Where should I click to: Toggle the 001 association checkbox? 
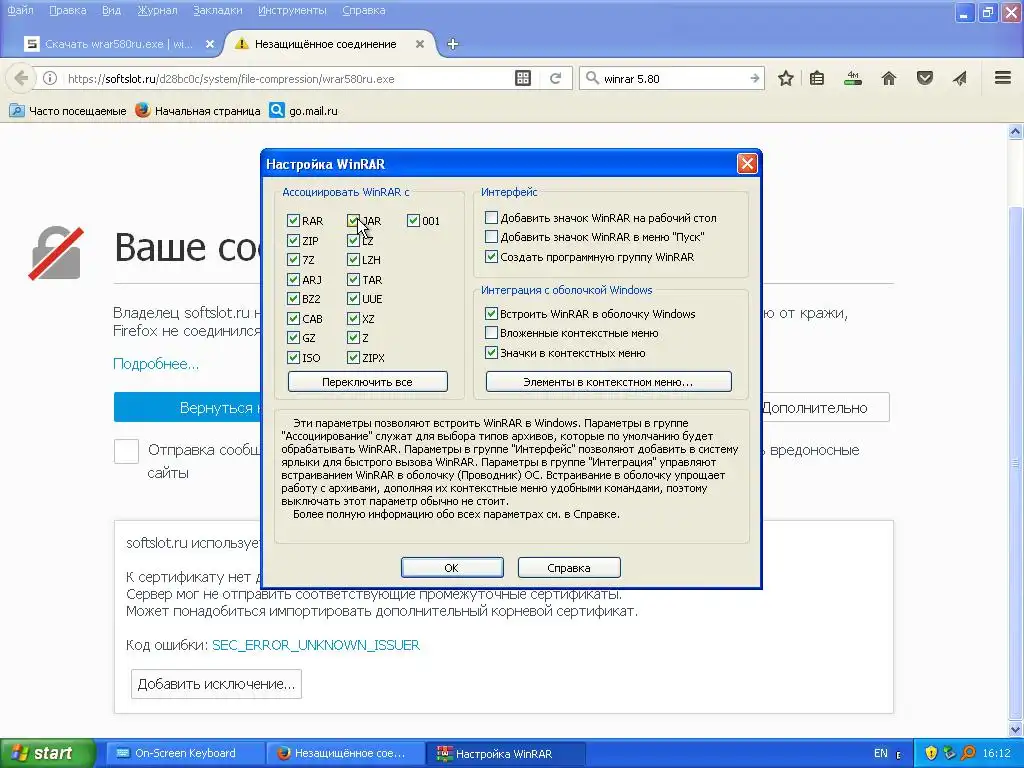413,221
